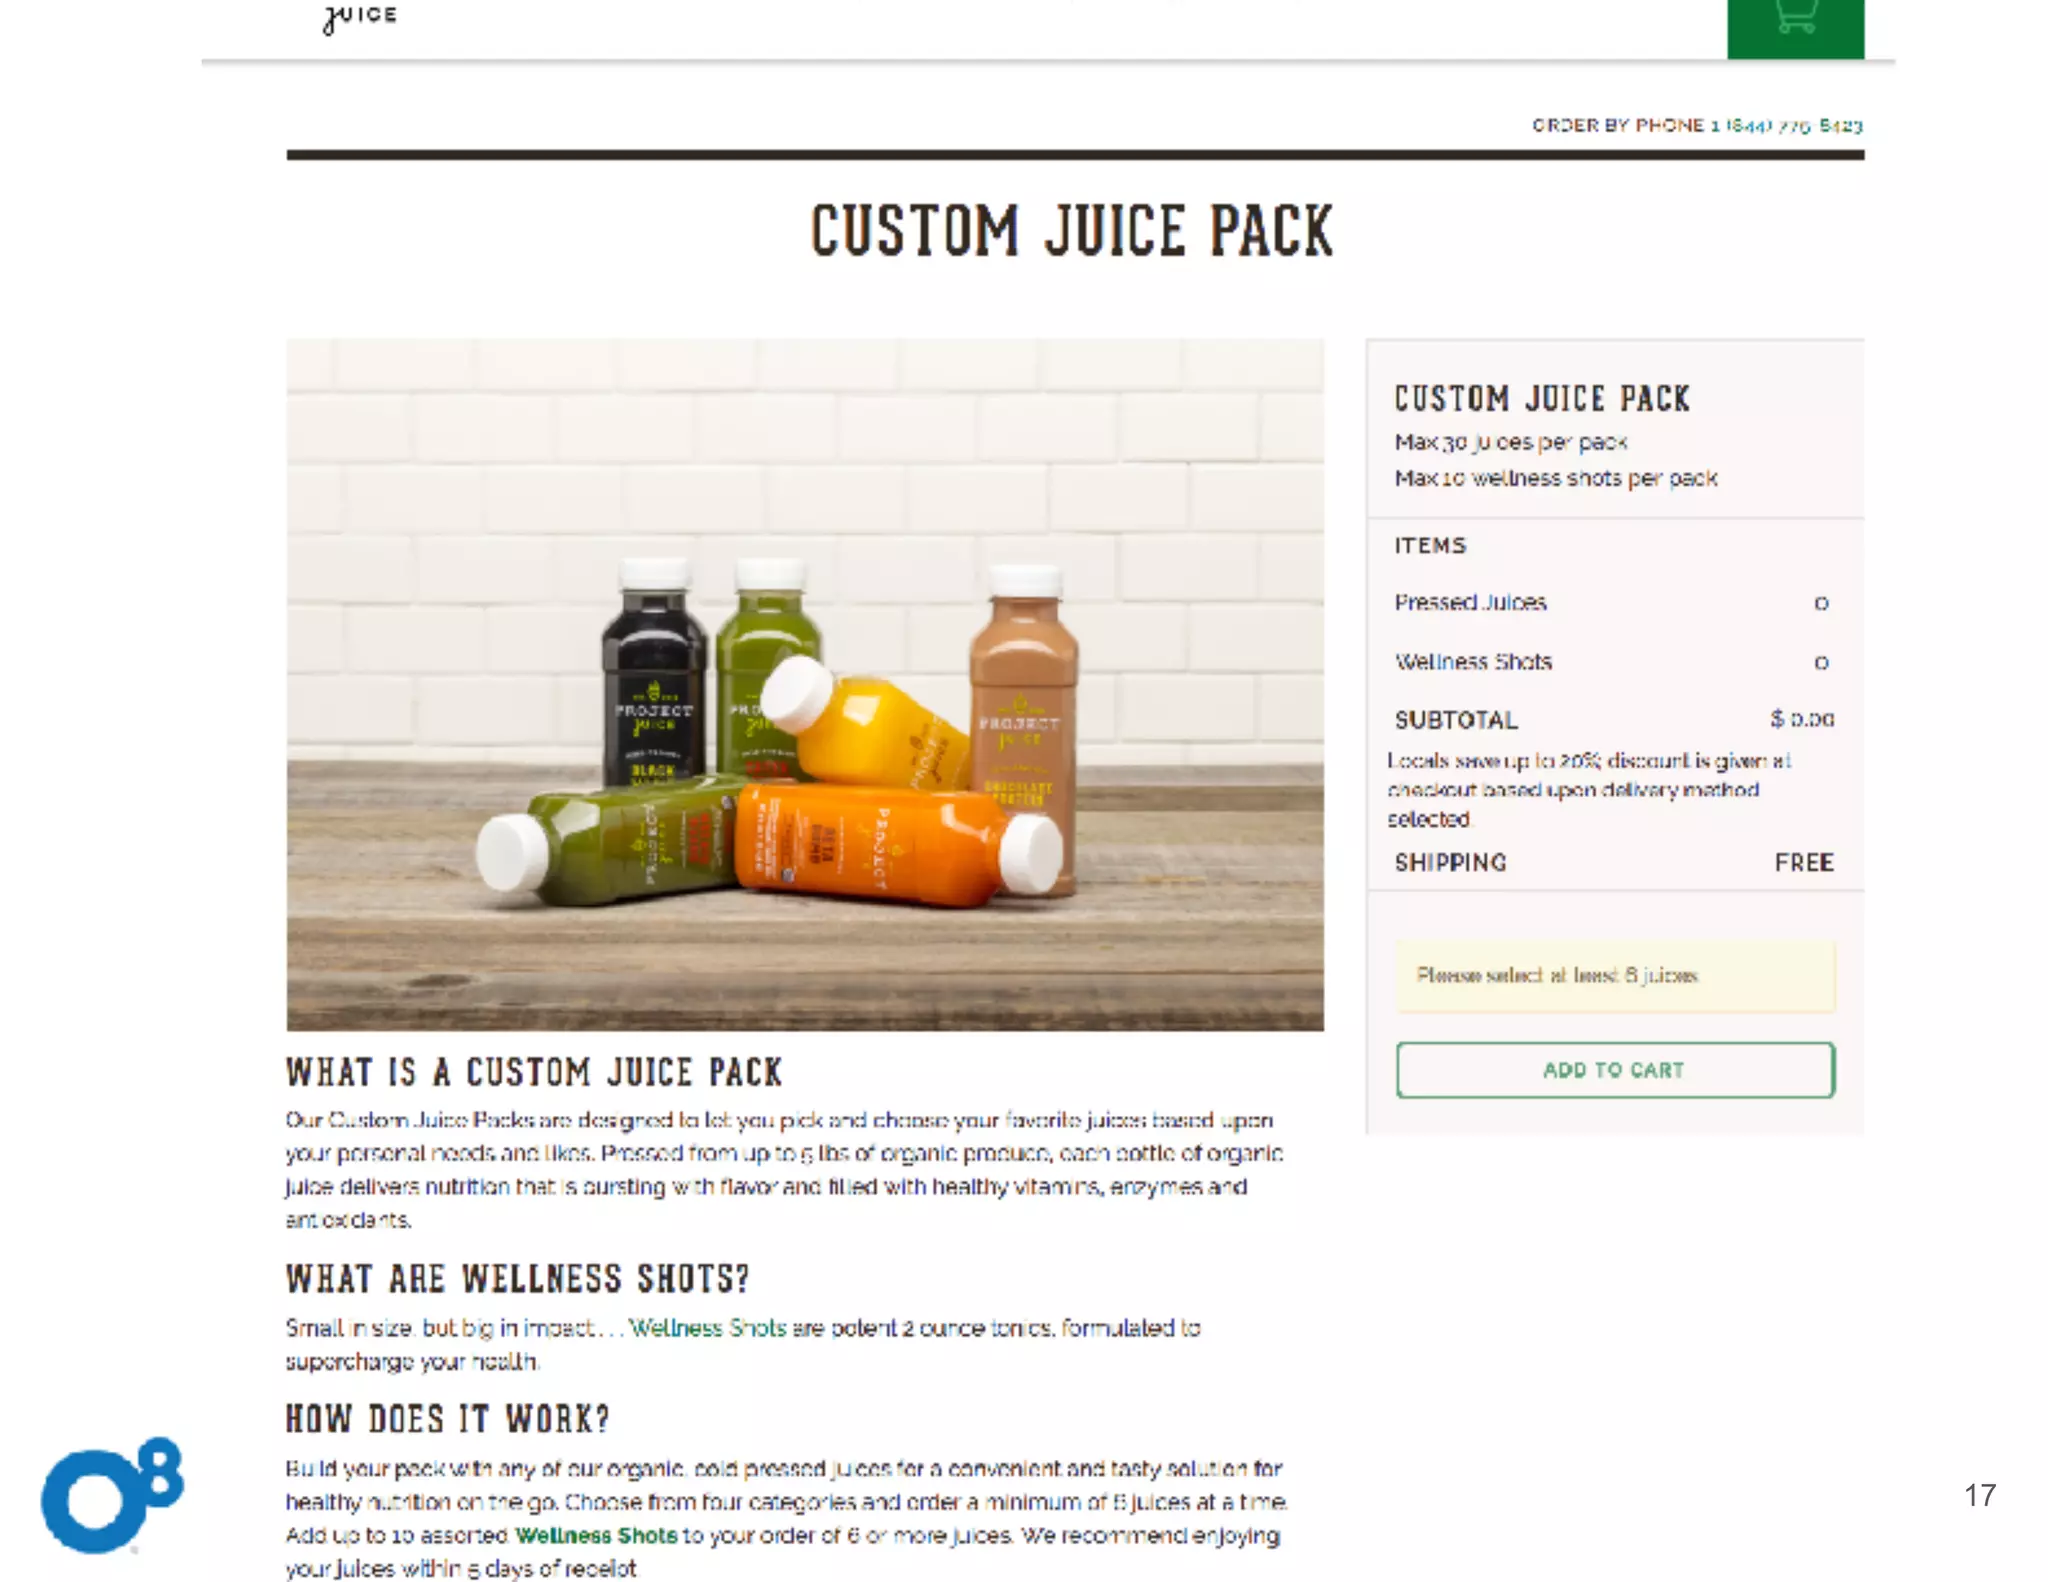Select the Pressed Juices item row
2048x1582 pixels.
(1614, 602)
